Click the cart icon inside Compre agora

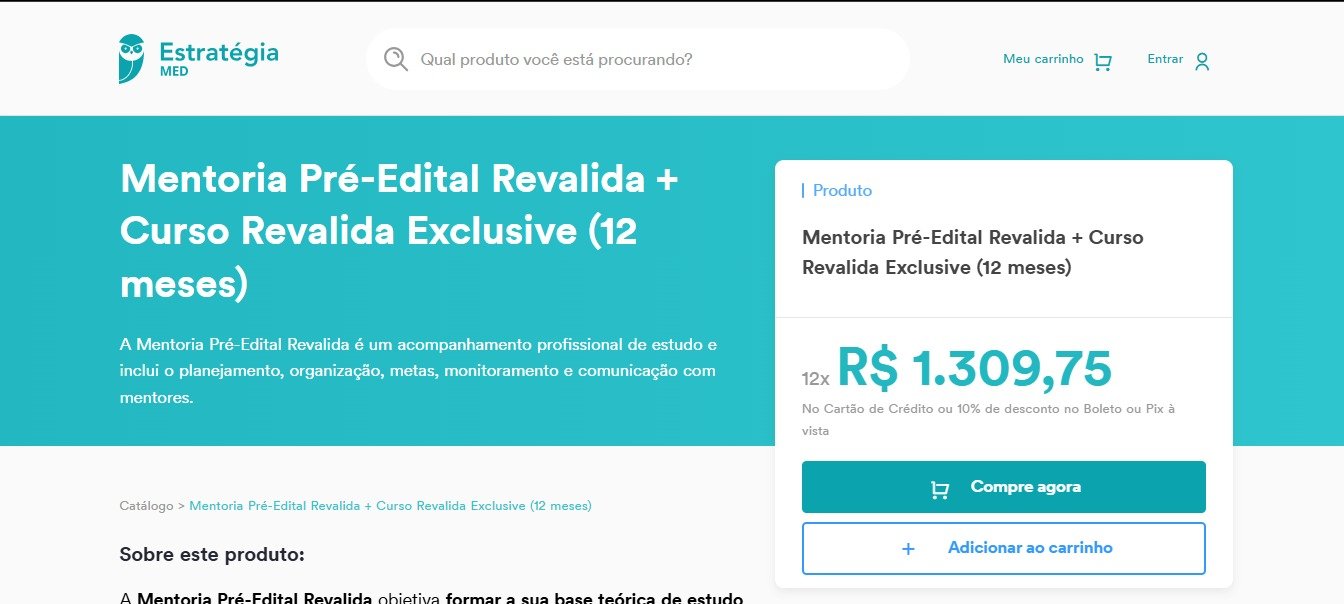point(939,488)
